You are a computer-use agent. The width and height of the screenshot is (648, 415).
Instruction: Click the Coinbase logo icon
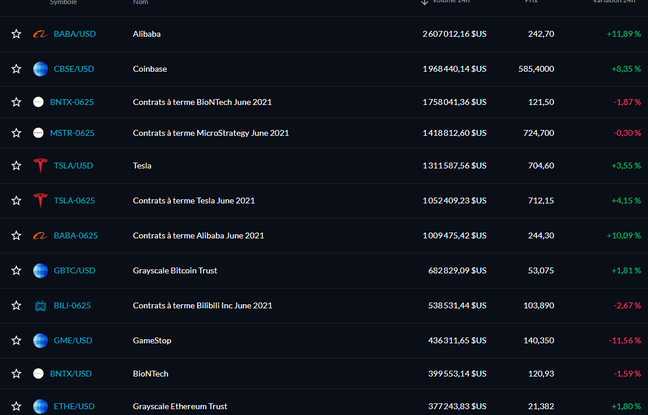pos(40,69)
